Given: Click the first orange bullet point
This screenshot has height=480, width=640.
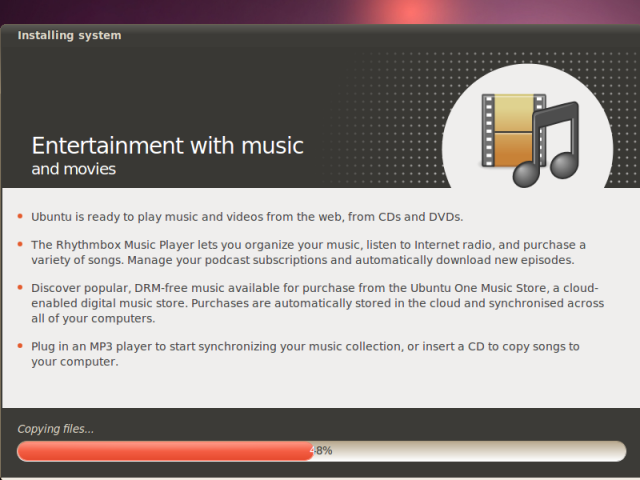Looking at the screenshot, I should tap(20, 216).
